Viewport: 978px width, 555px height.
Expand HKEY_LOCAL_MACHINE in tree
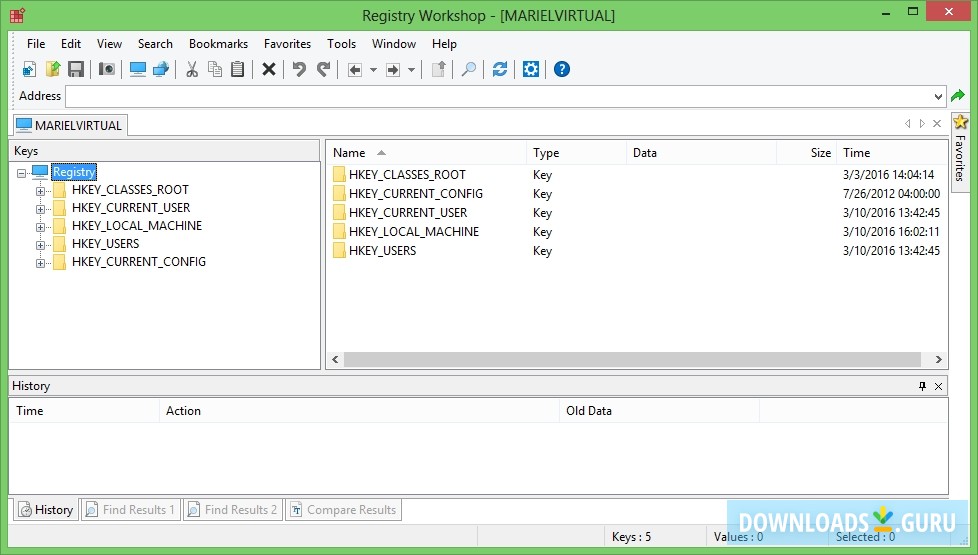[41, 227]
